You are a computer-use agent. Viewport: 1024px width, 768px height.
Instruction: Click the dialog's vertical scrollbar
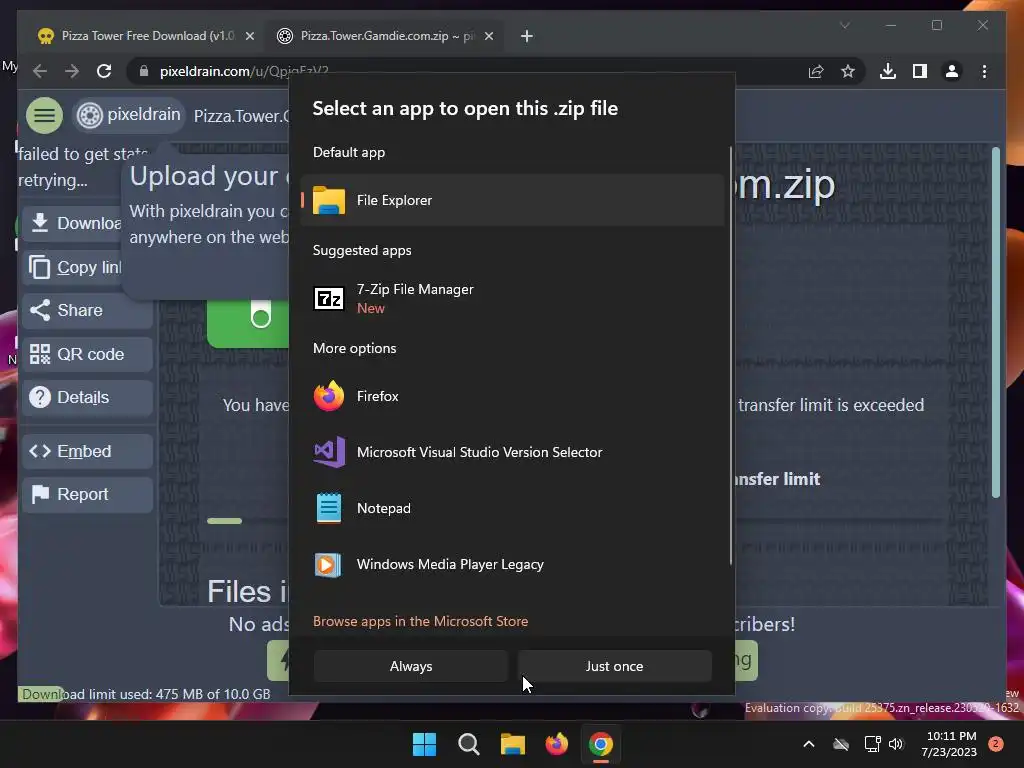[730, 356]
